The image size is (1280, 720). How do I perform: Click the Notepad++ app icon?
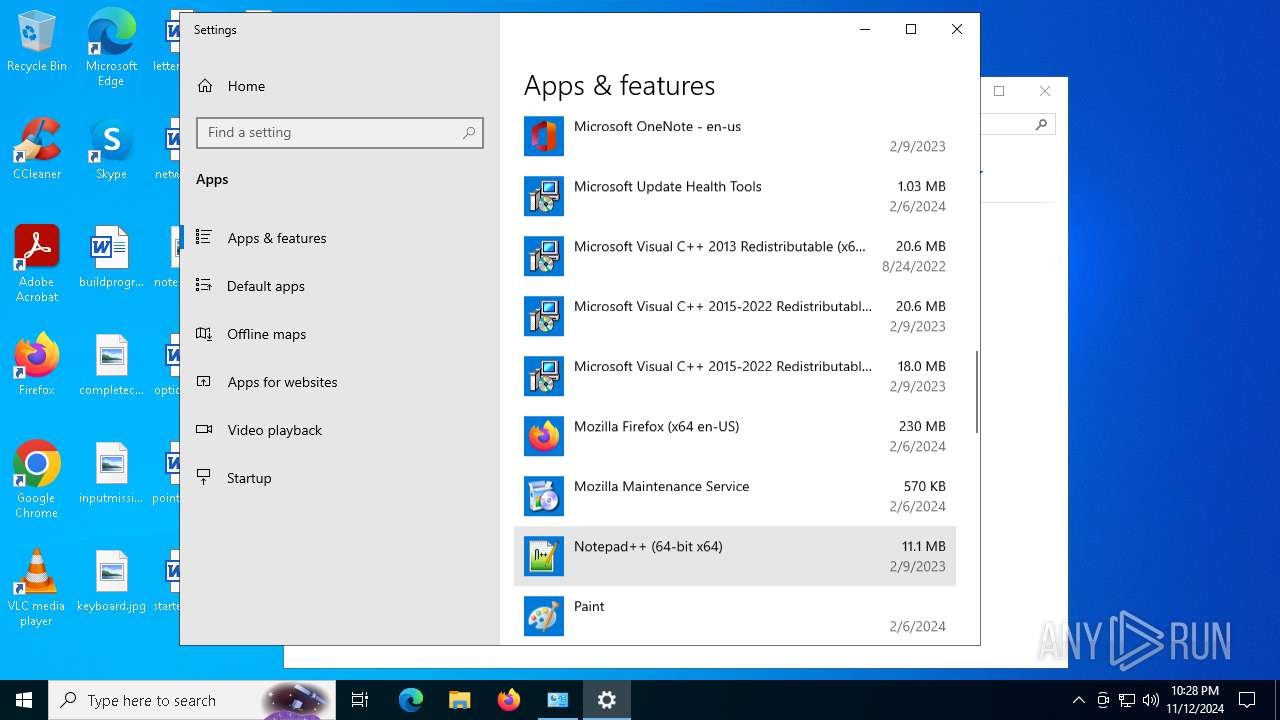pos(544,556)
